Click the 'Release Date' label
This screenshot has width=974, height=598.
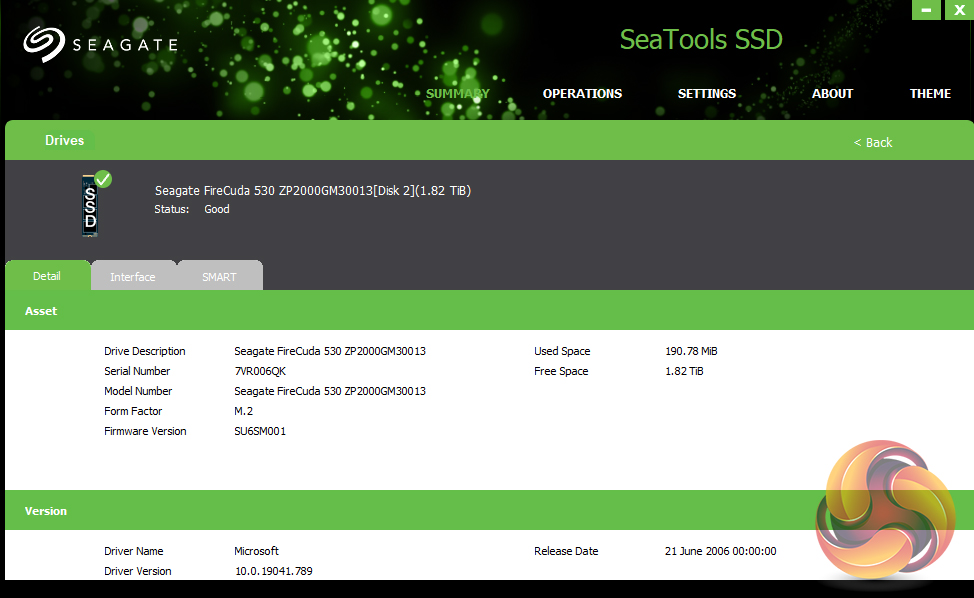click(566, 551)
